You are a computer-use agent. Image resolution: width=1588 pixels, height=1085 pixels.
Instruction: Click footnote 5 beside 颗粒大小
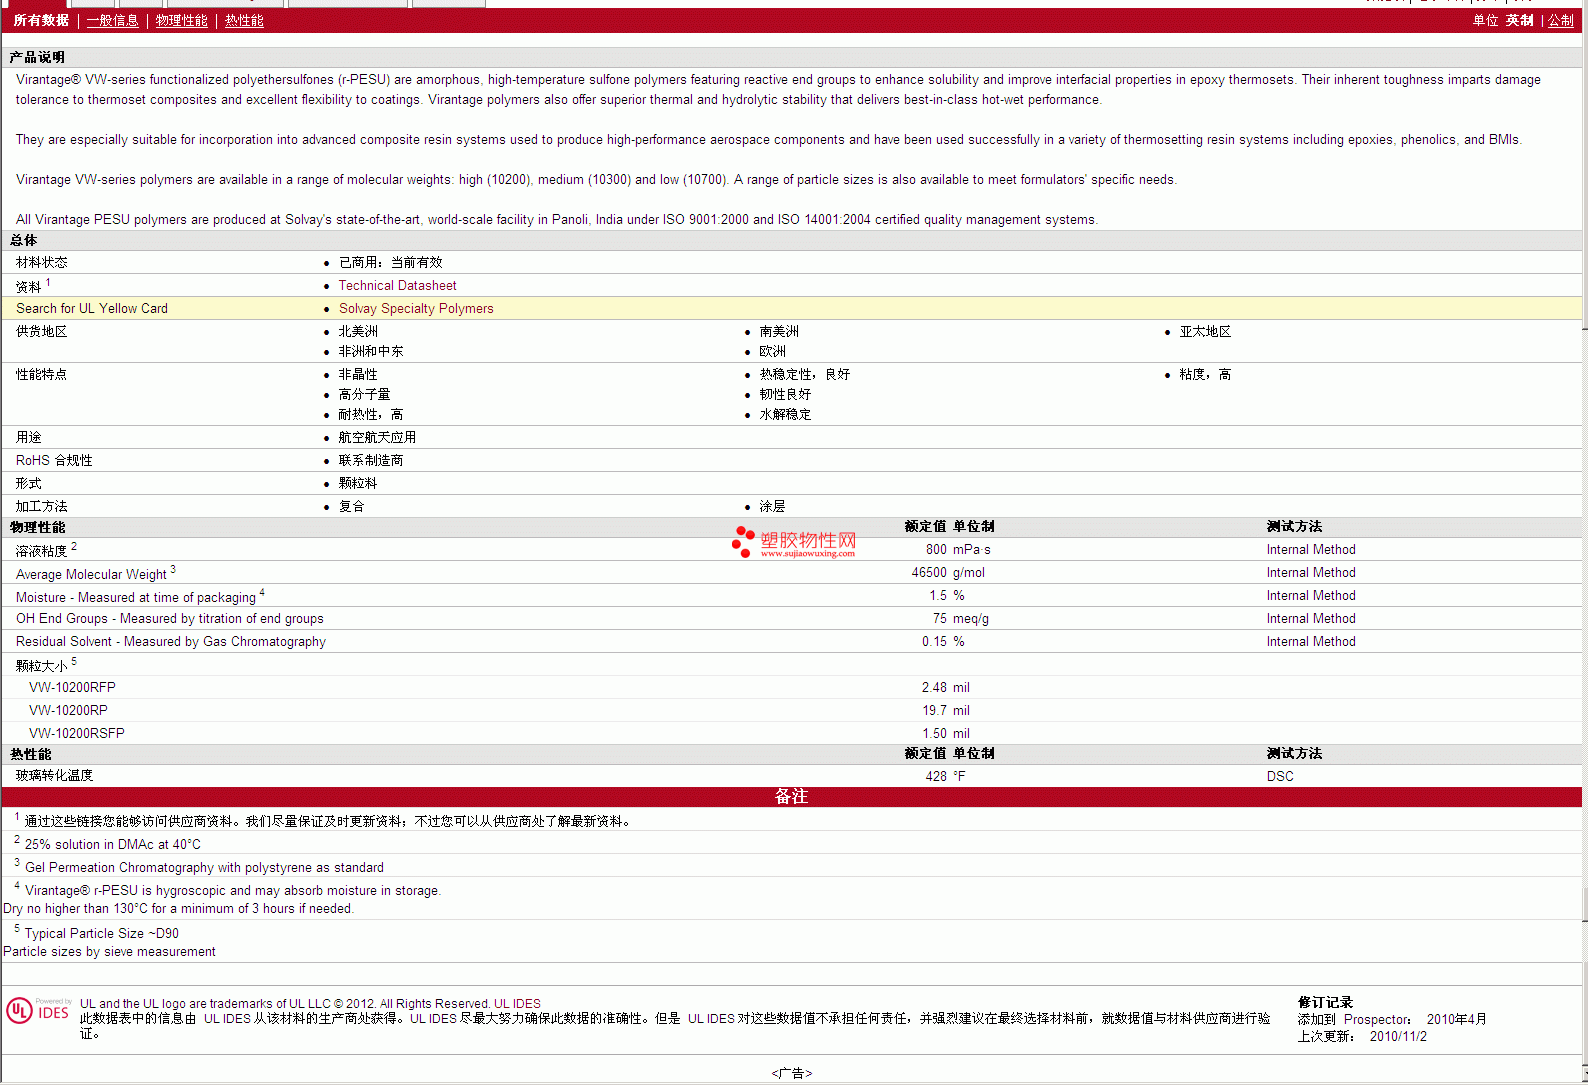pos(74,662)
